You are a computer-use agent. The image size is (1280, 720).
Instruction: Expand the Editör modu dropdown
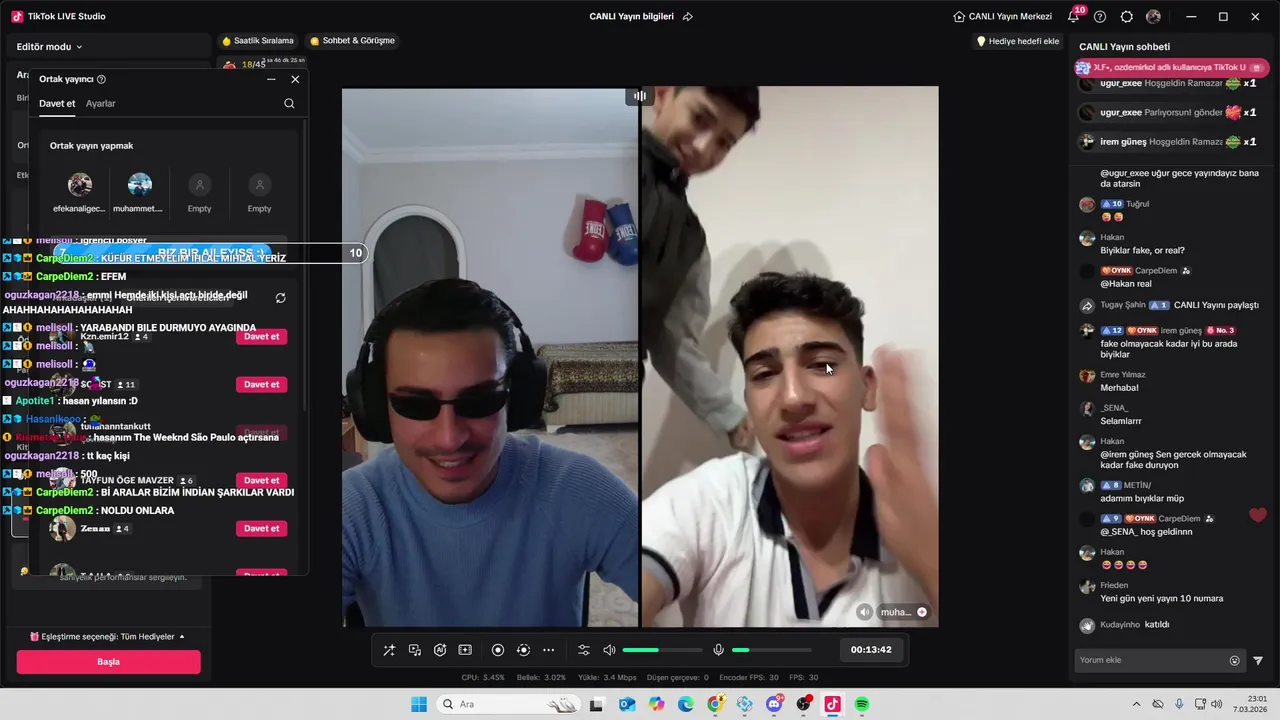coord(49,47)
